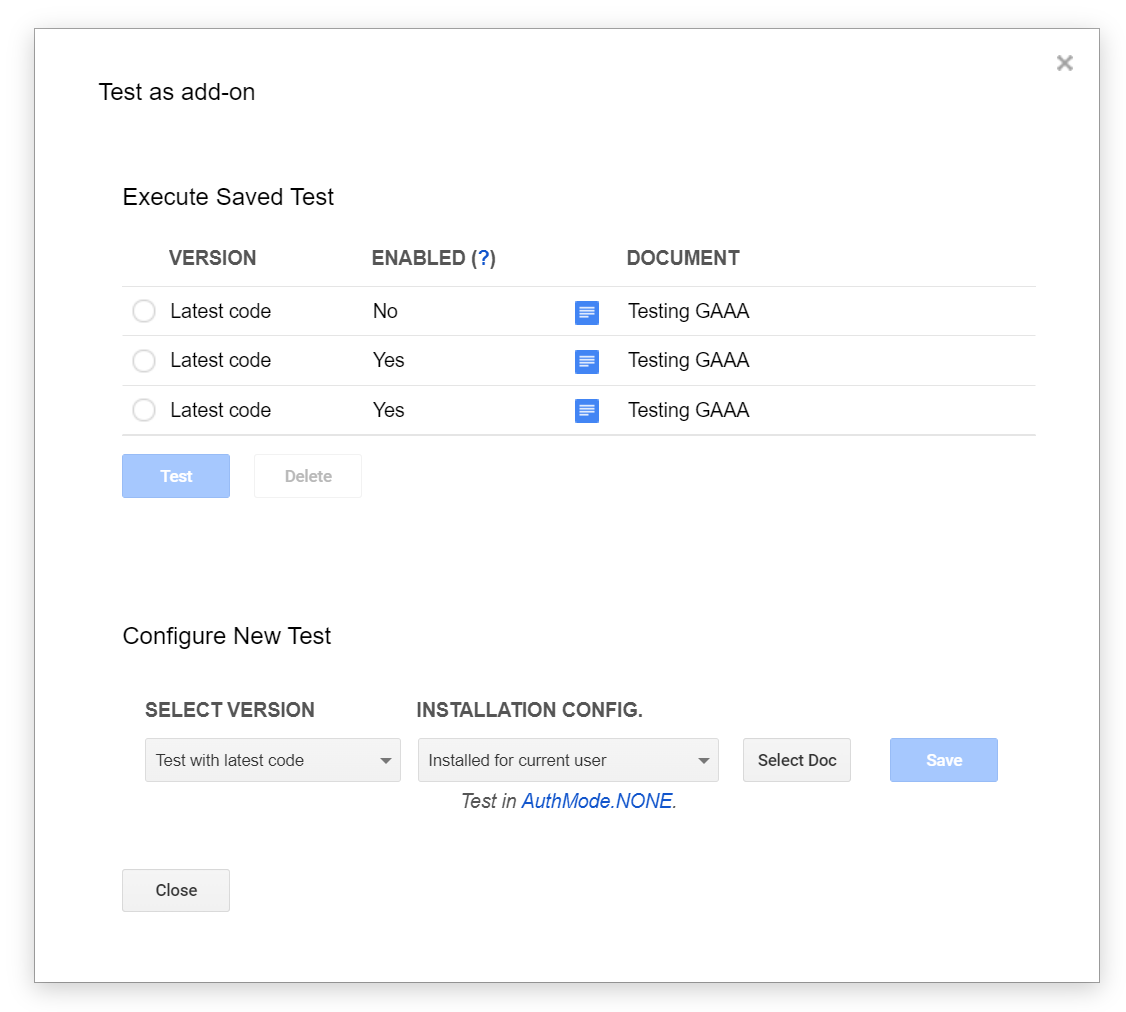This screenshot has height=1012, width=1126.
Task: Click the DOCUMENT column header
Action: (683, 258)
